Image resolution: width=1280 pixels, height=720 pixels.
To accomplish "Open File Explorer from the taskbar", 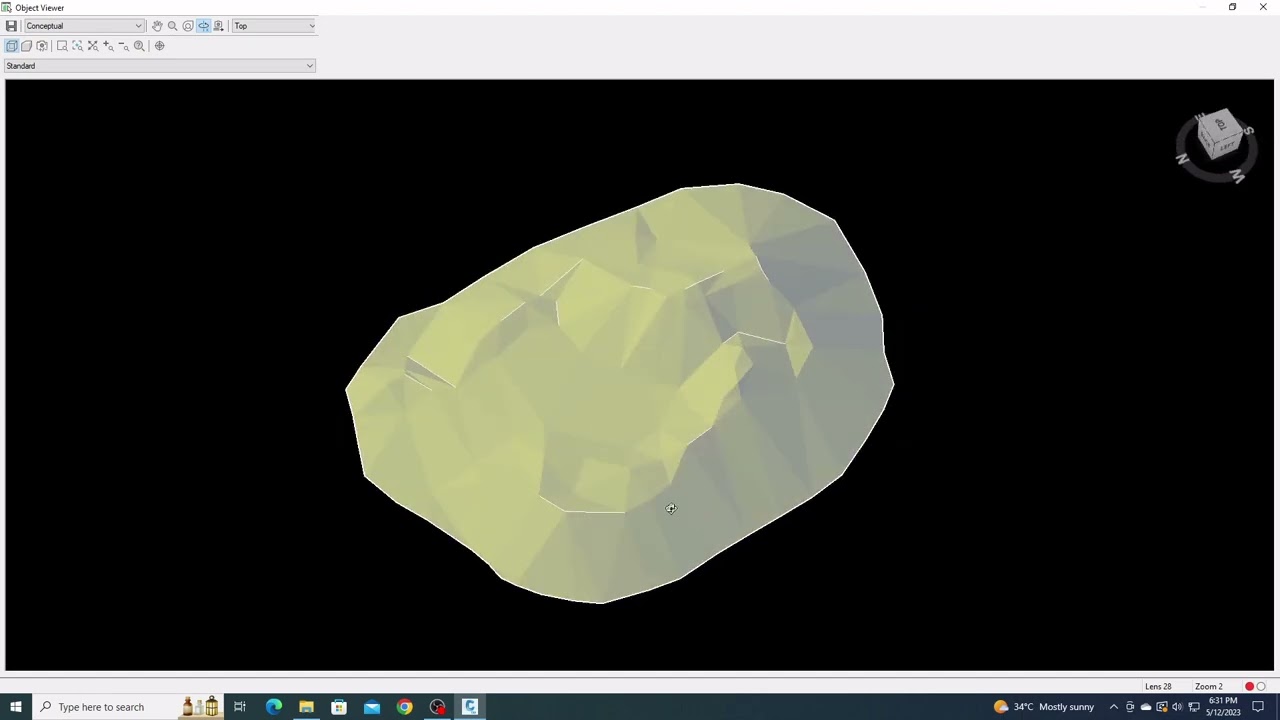I will [x=306, y=707].
